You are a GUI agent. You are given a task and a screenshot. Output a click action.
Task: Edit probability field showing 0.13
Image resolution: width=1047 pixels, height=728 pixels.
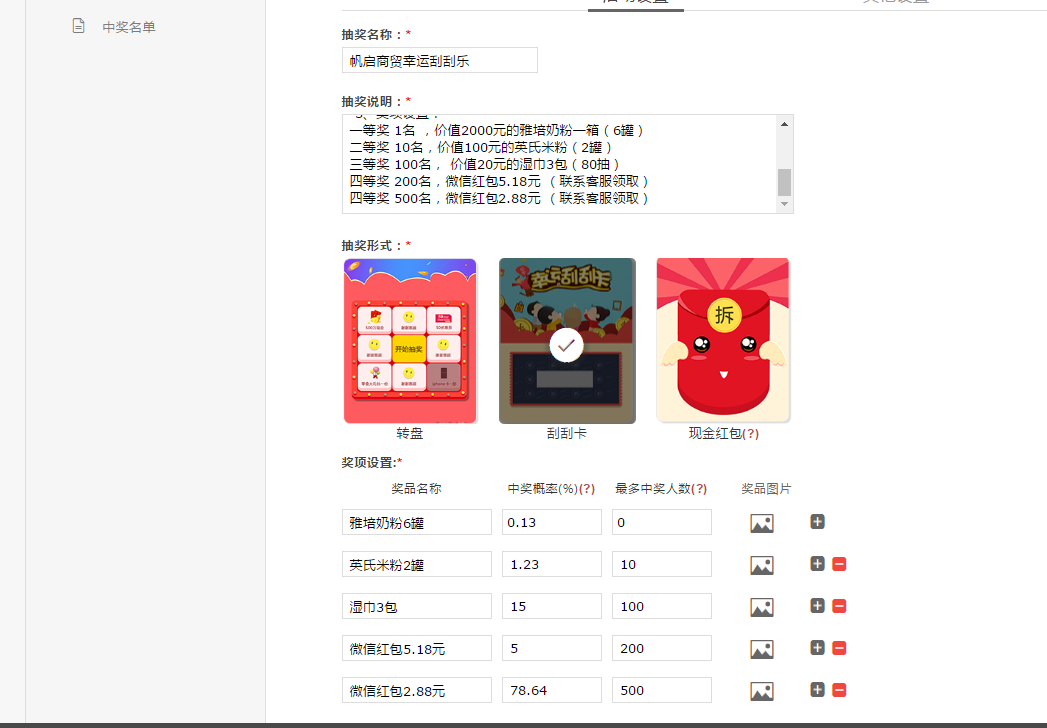pos(552,522)
